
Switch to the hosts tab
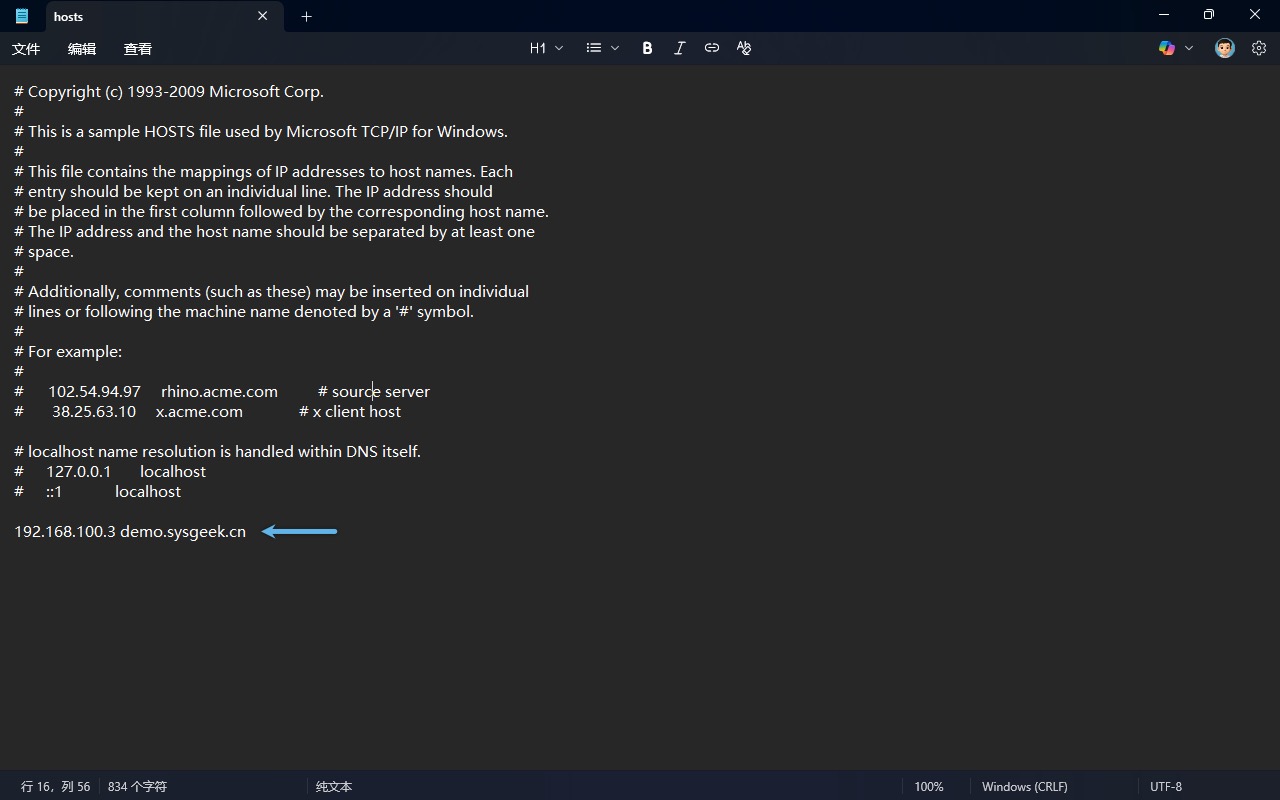tap(140, 16)
